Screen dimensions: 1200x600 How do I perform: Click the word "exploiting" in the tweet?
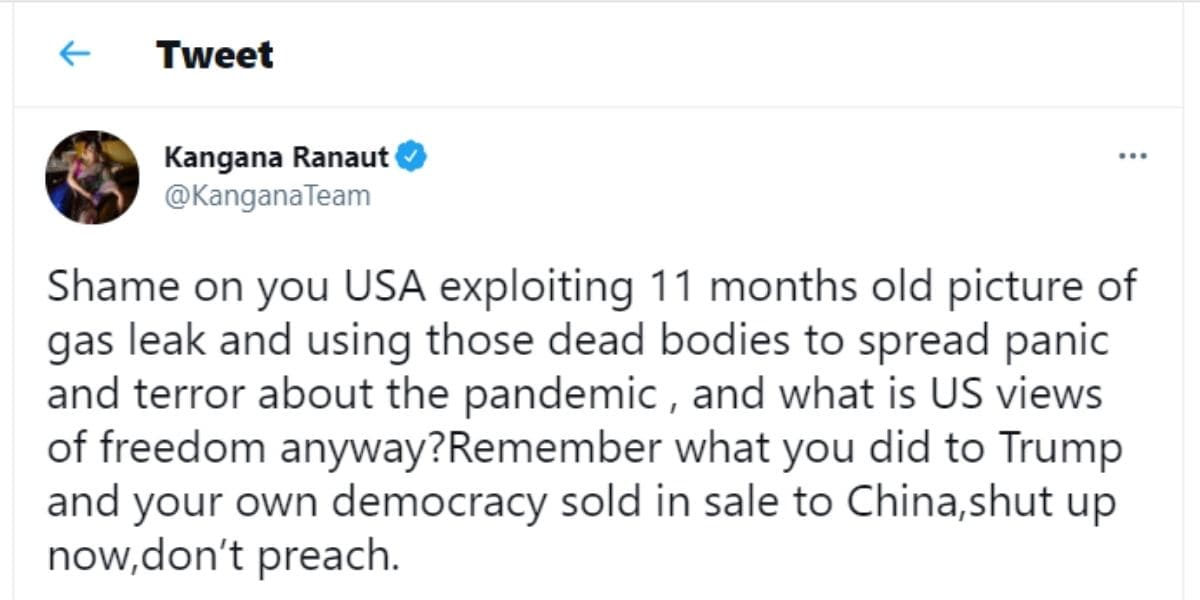(x=536, y=287)
